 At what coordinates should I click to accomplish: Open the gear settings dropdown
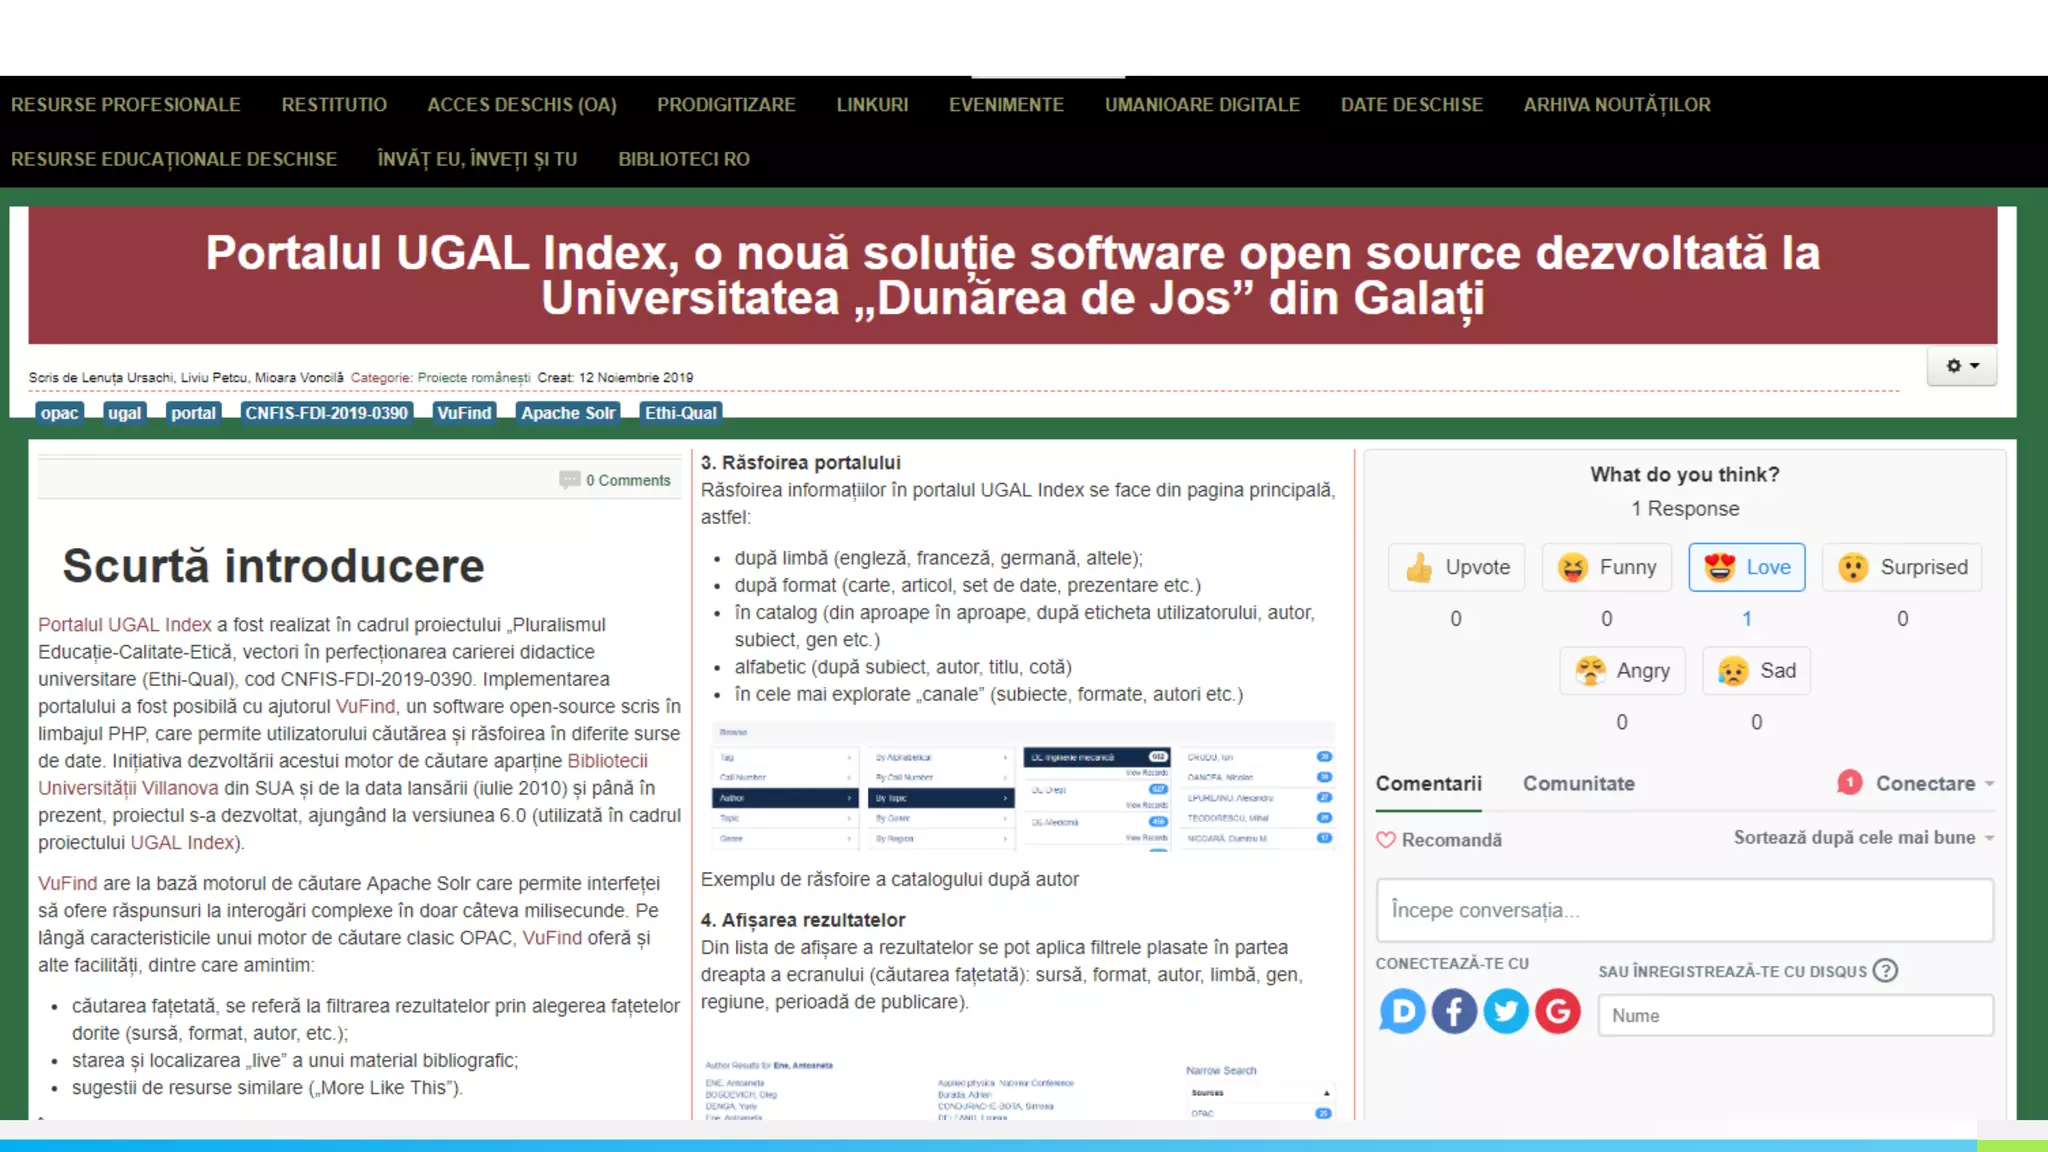tap(1962, 366)
